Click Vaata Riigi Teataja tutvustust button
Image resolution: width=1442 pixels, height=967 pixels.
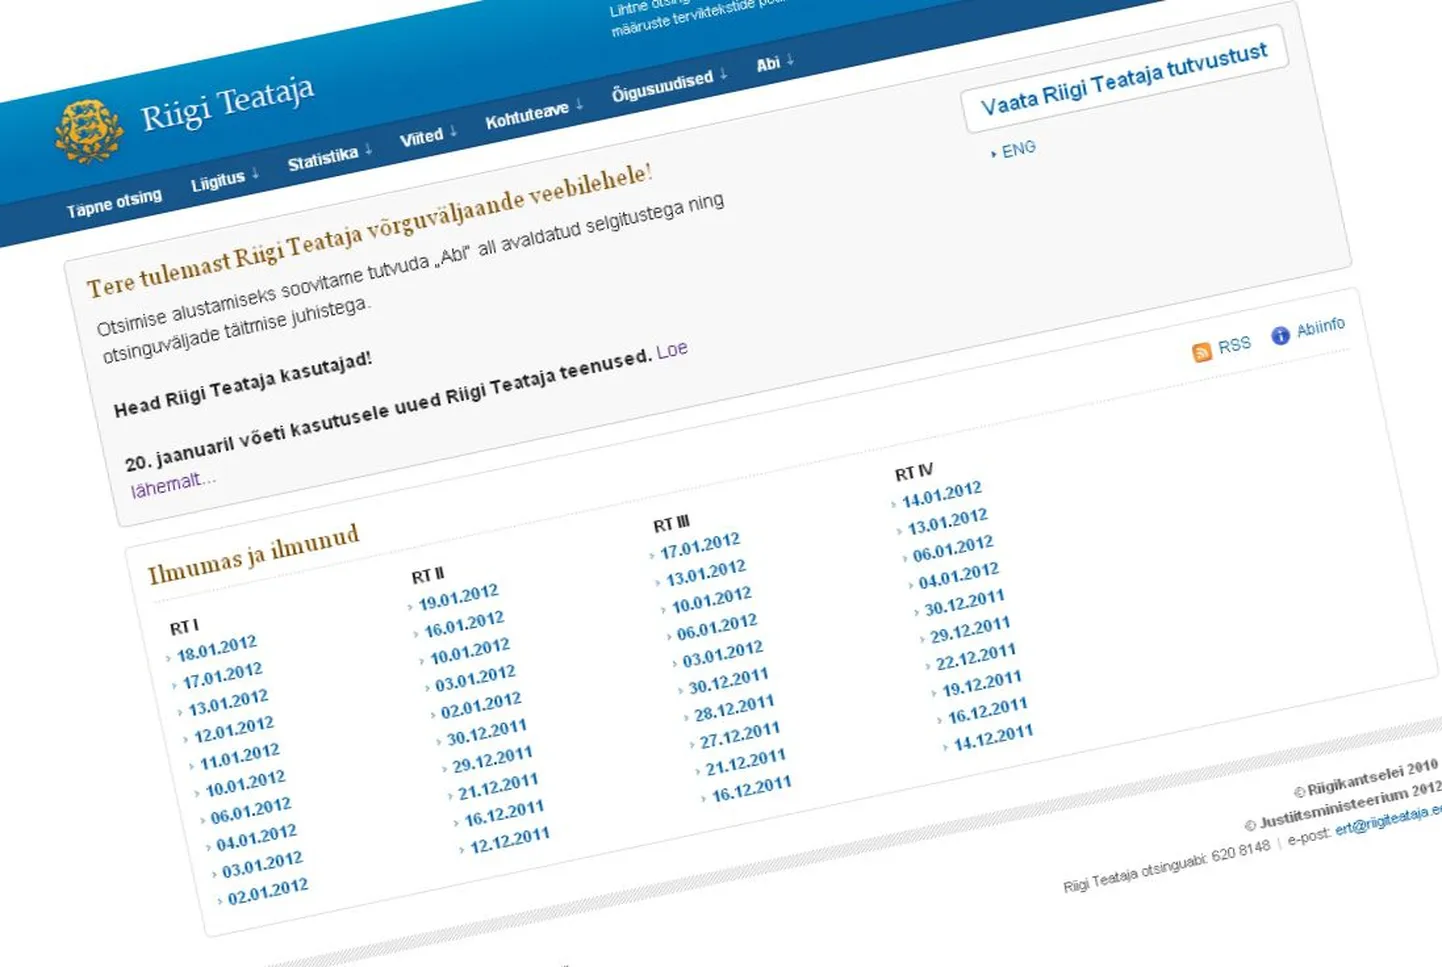(1124, 79)
